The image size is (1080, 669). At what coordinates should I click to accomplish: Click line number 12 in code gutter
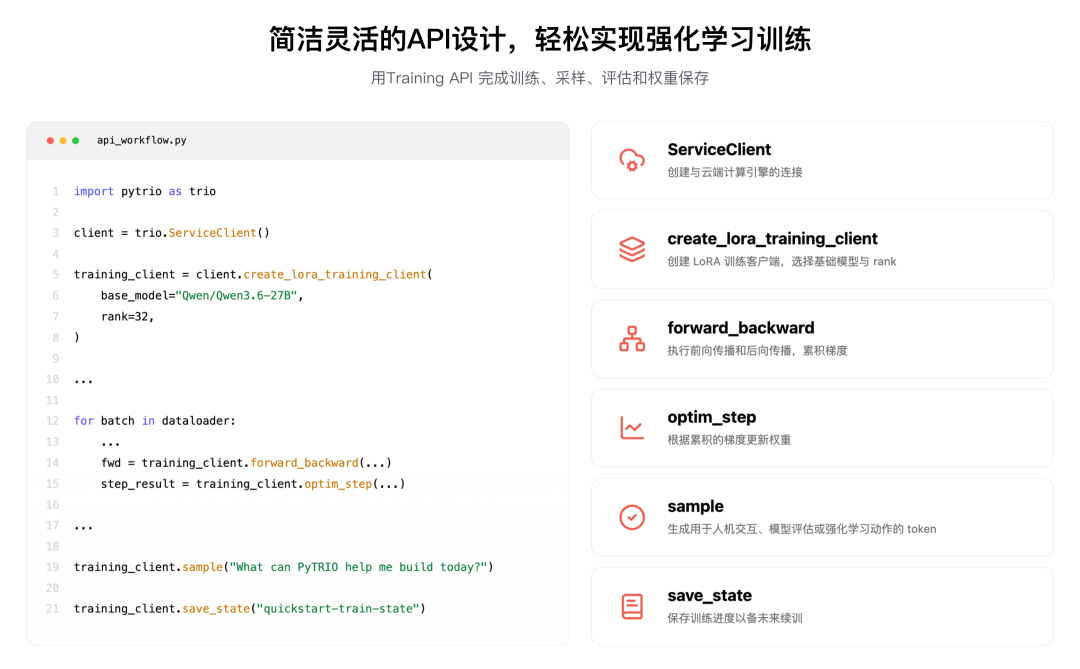click(52, 421)
